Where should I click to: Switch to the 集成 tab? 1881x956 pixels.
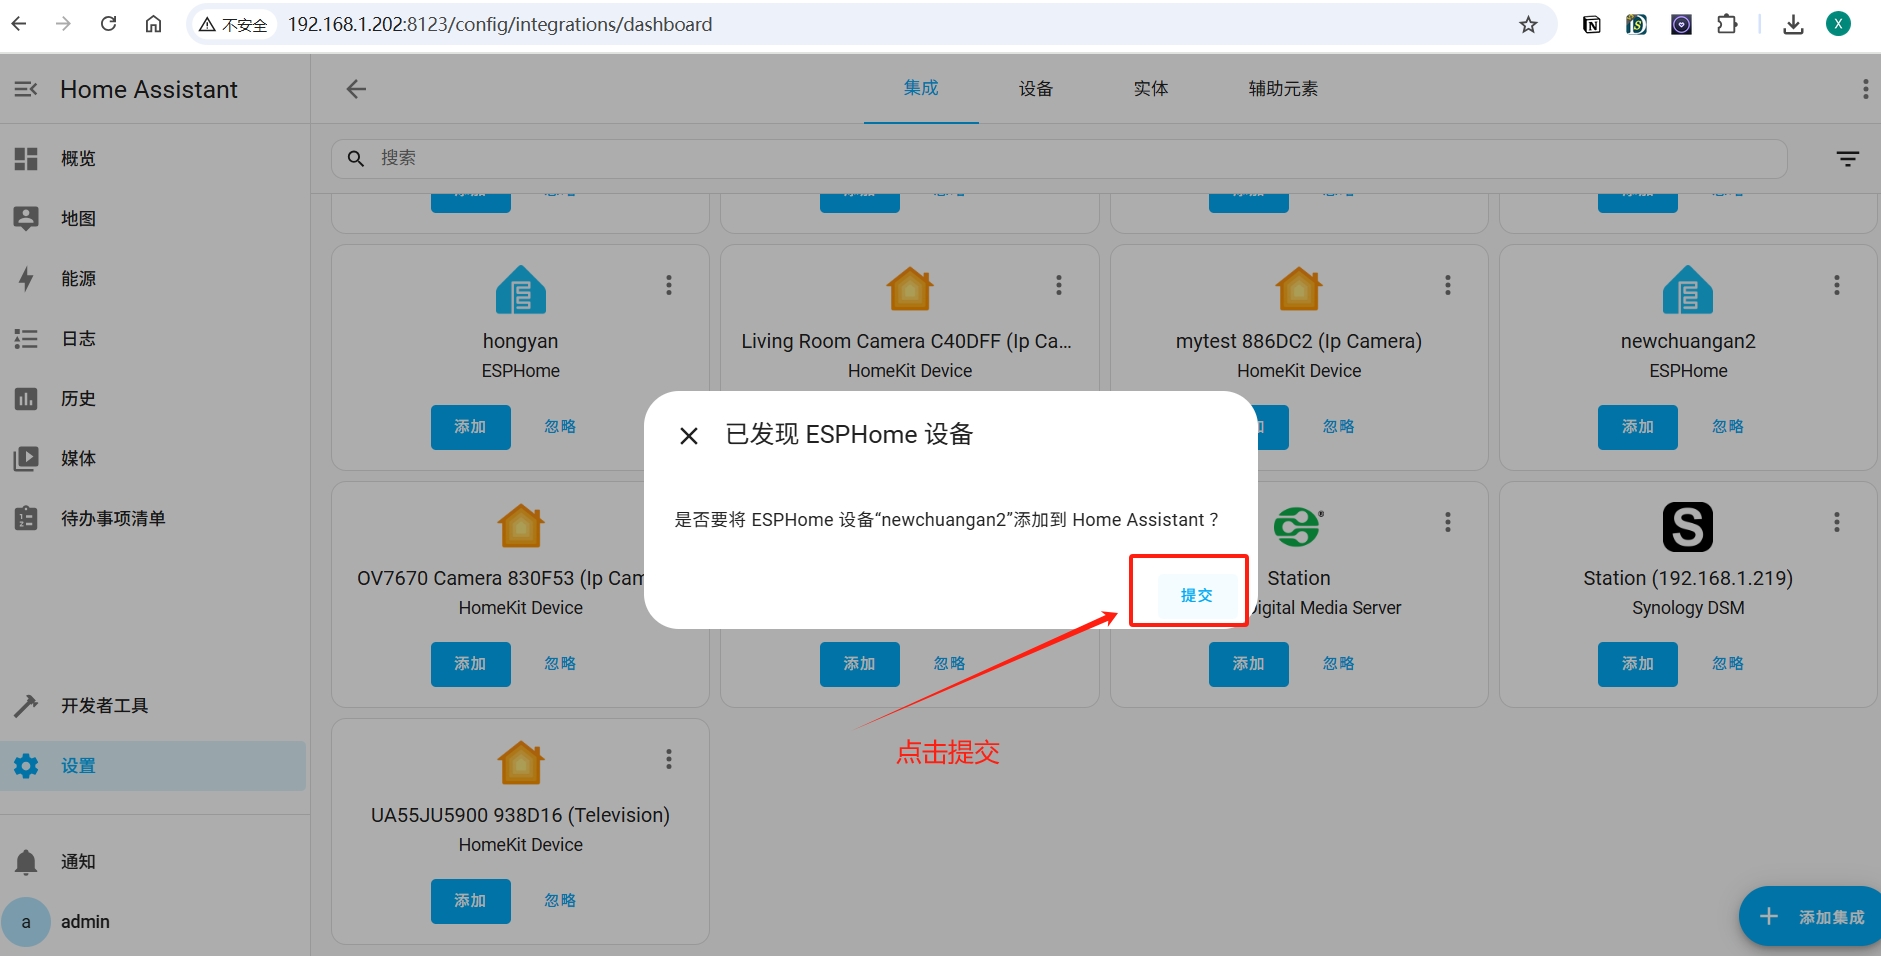point(921,88)
